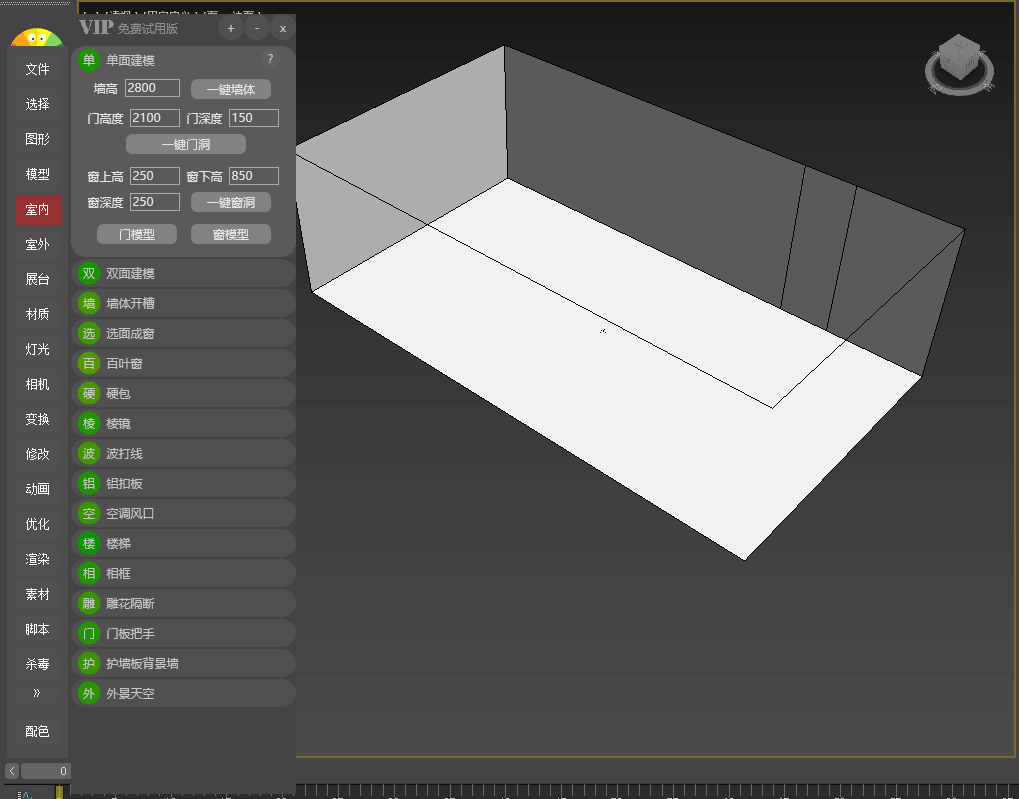1019x799 pixels.
Task: Click the green 选 icon
Action: coord(88,334)
